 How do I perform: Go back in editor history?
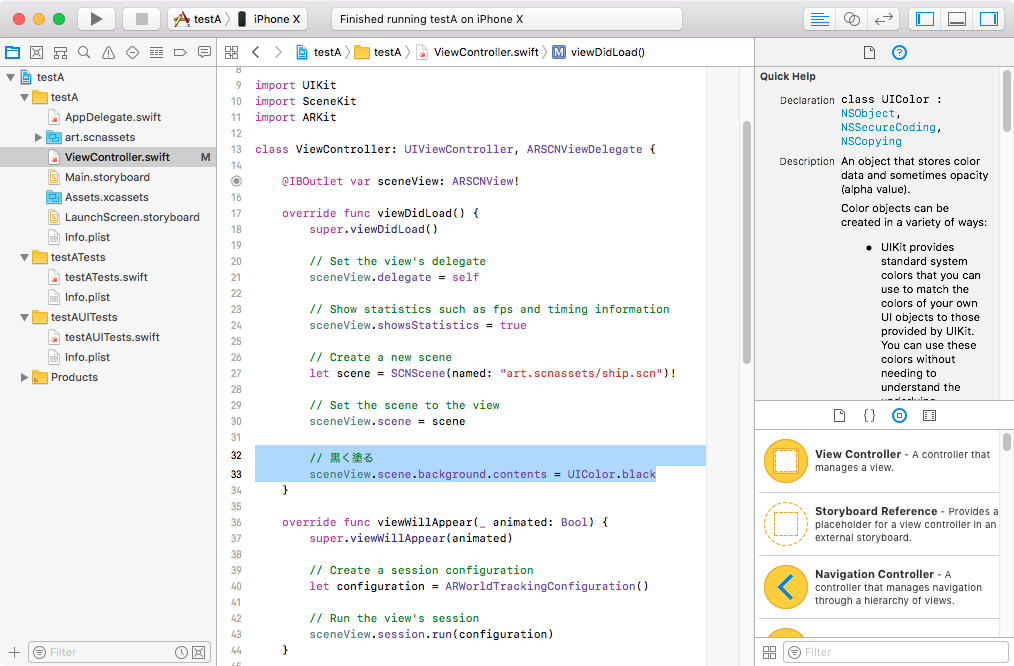pyautogui.click(x=255, y=52)
